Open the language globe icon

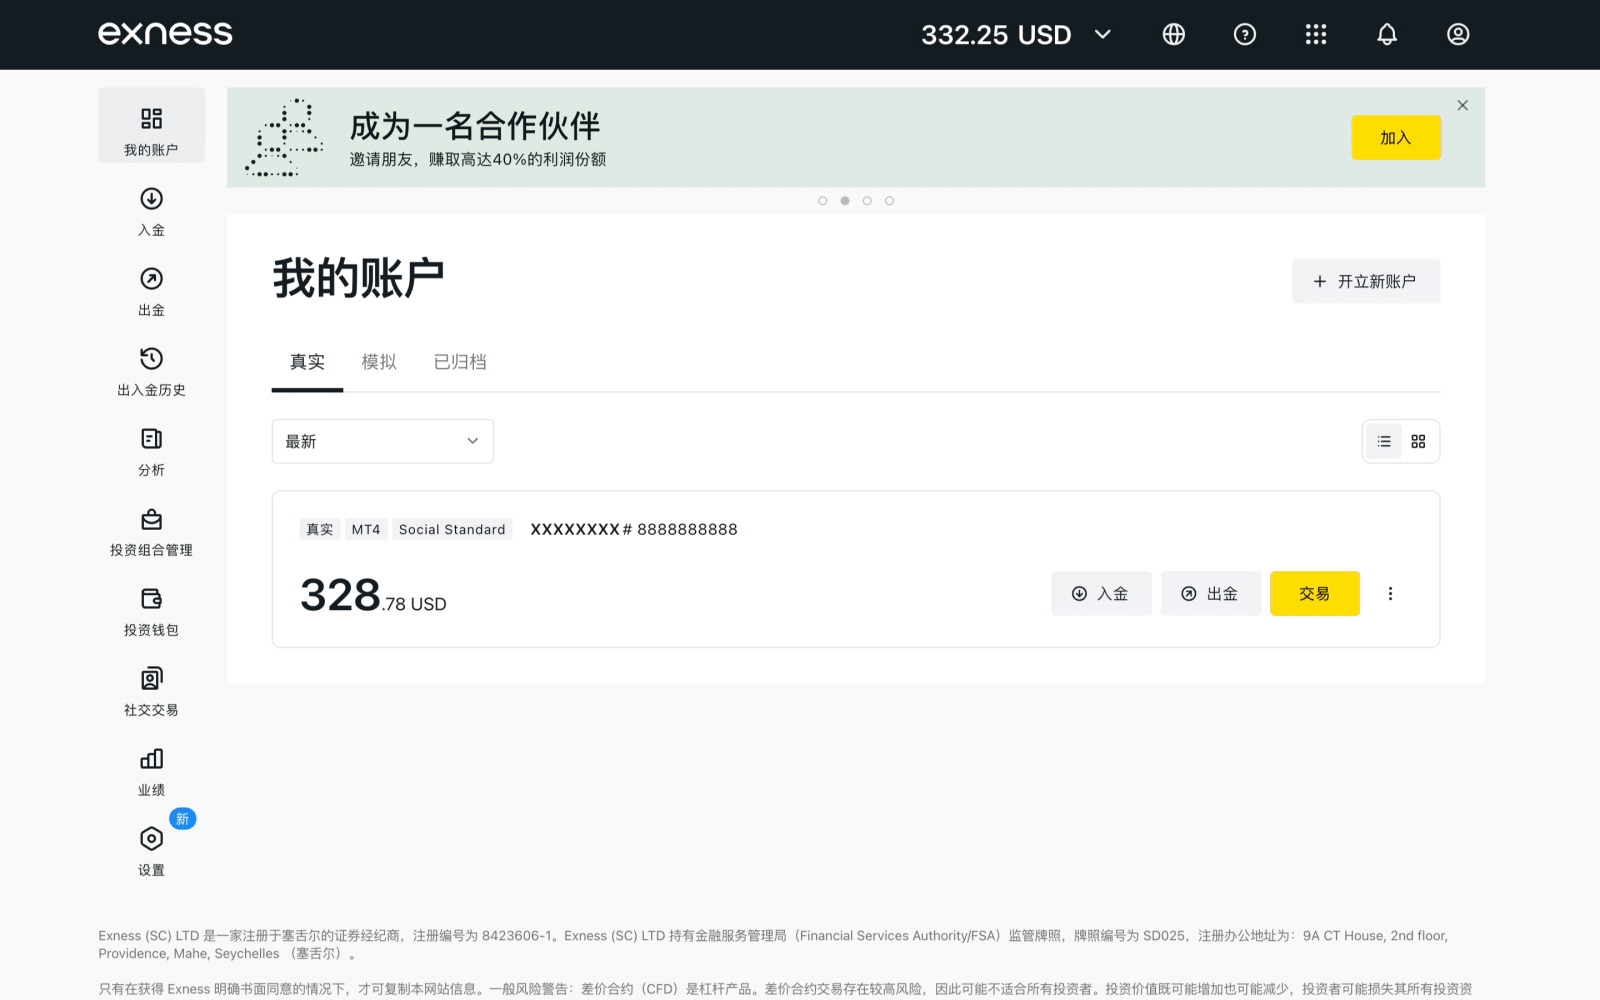[1173, 35]
